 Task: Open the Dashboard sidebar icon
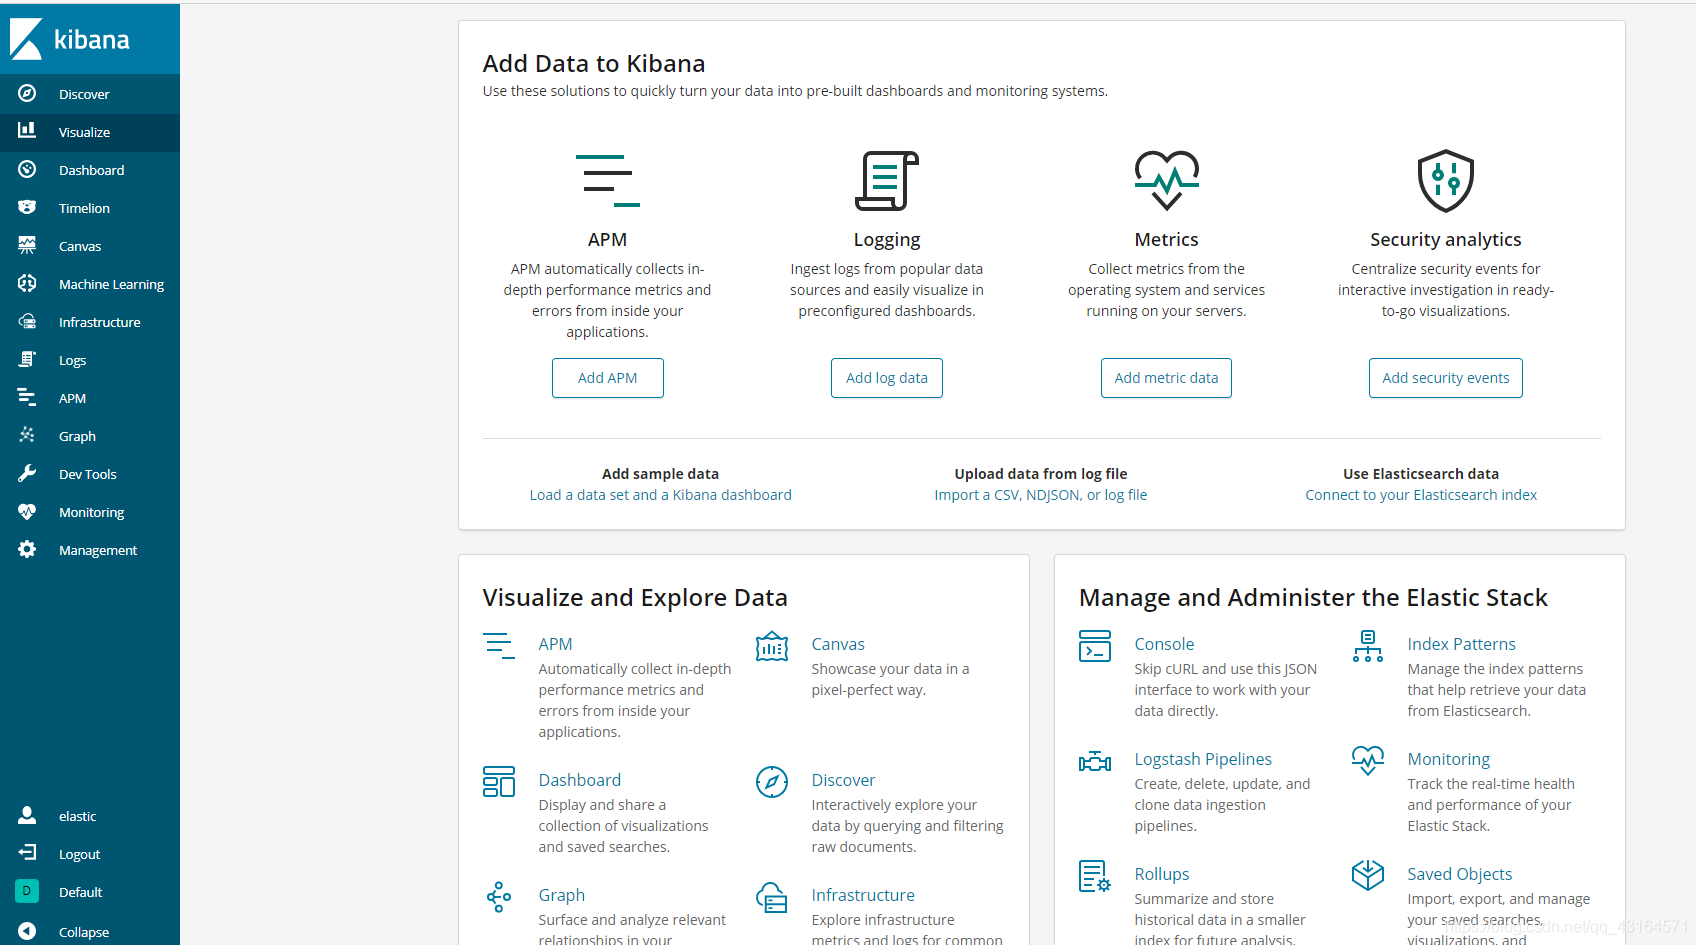coord(27,169)
